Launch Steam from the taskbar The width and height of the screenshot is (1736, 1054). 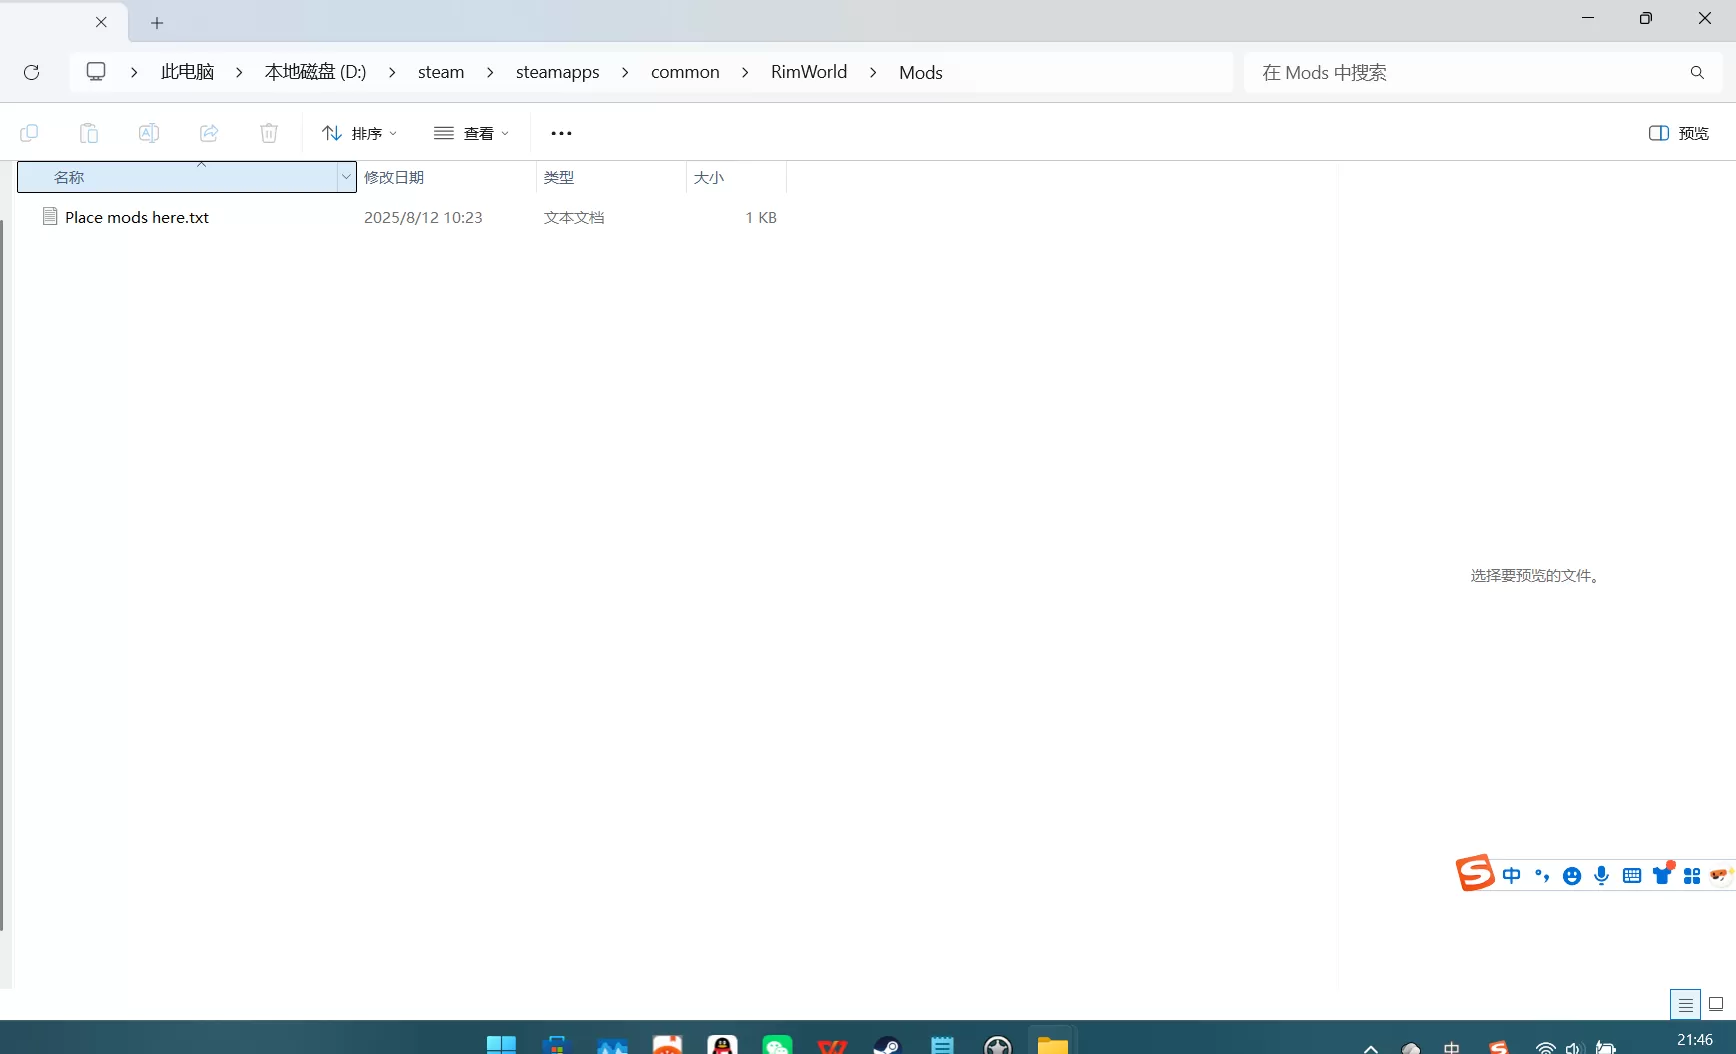886,1044
